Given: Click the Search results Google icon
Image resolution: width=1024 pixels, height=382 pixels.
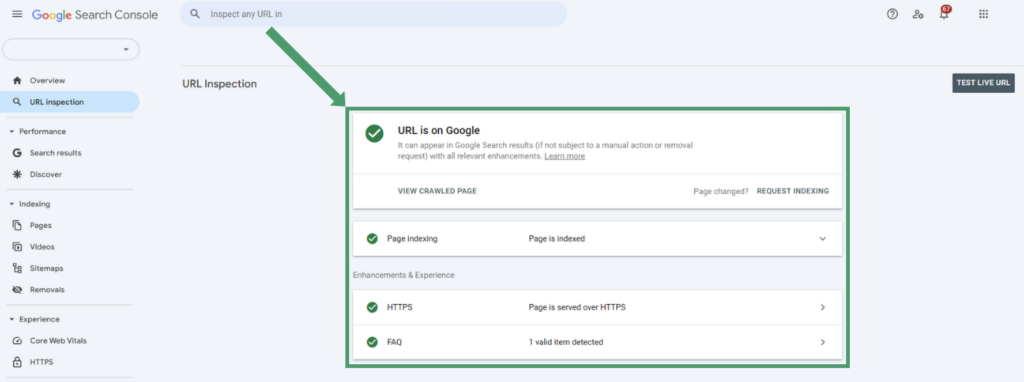Looking at the screenshot, I should tap(18, 153).
